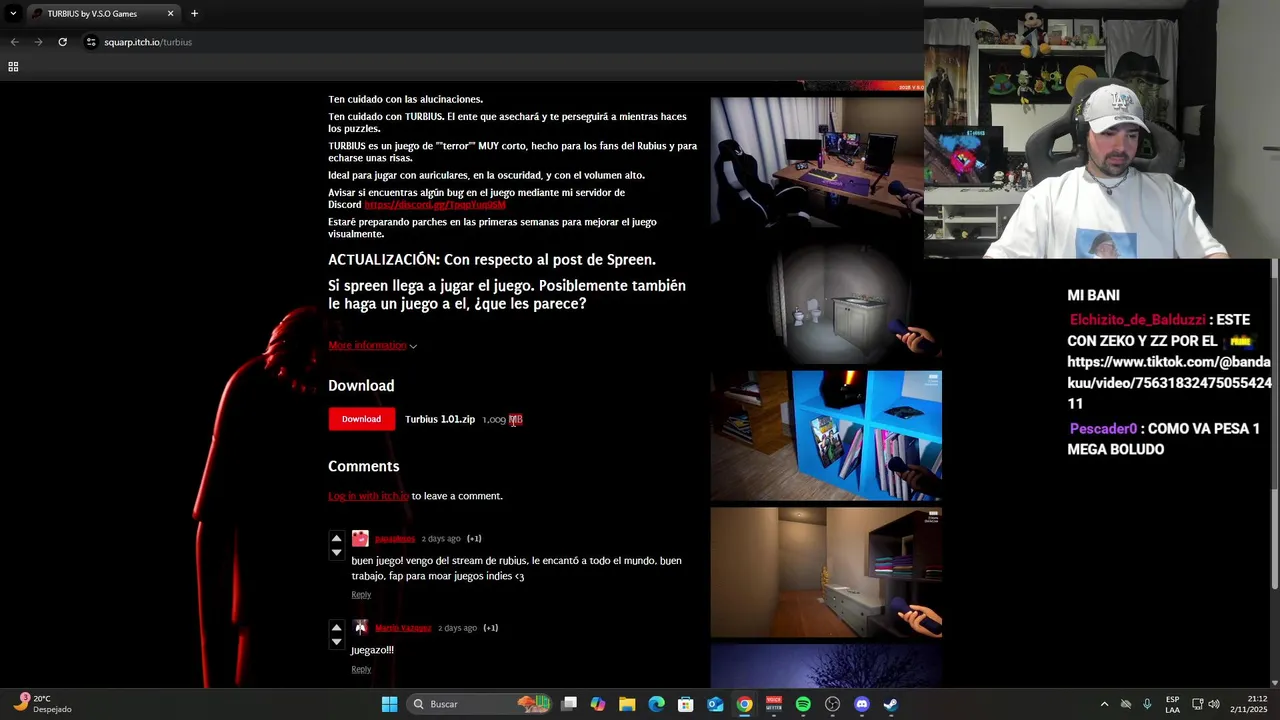Open the tab search dropdown arrow

coord(13,14)
